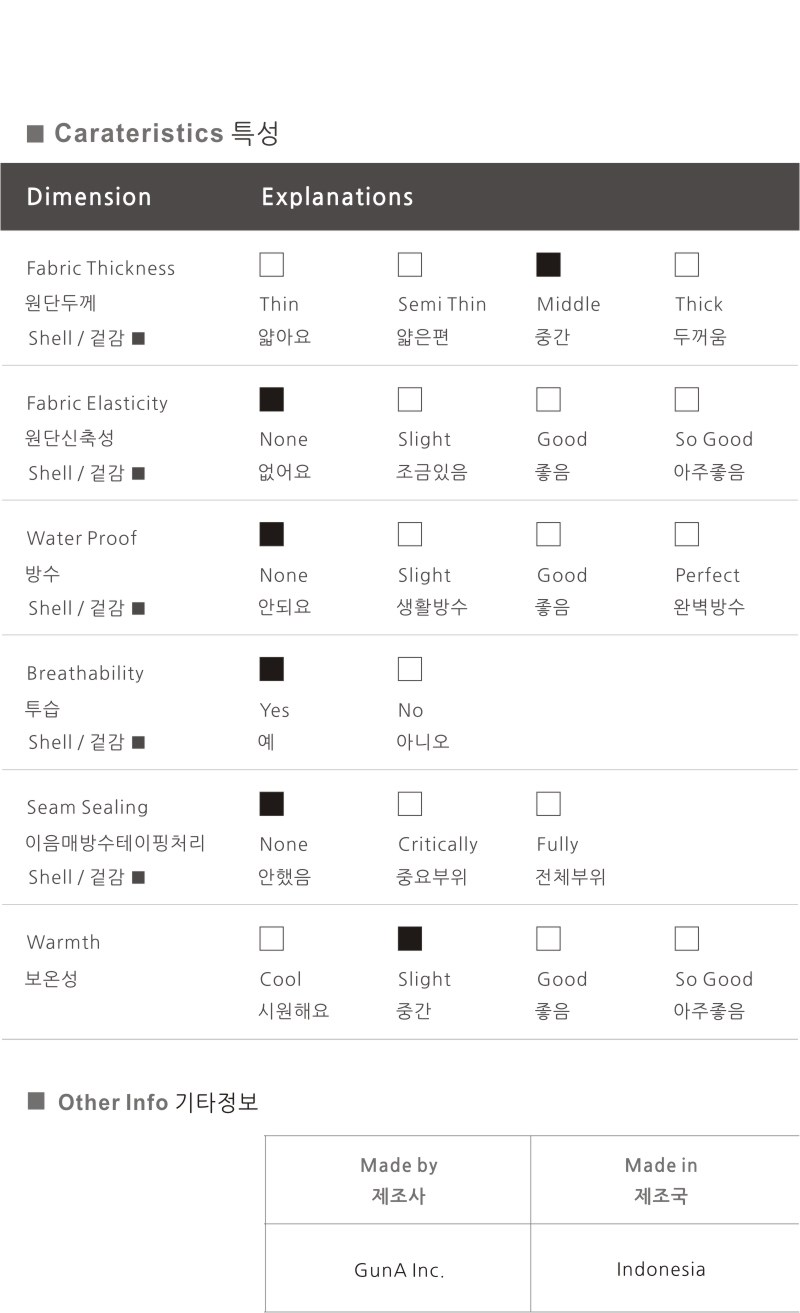Check Fully seam sealing box
Screen dimensions: 800x1313
[x=548, y=804]
